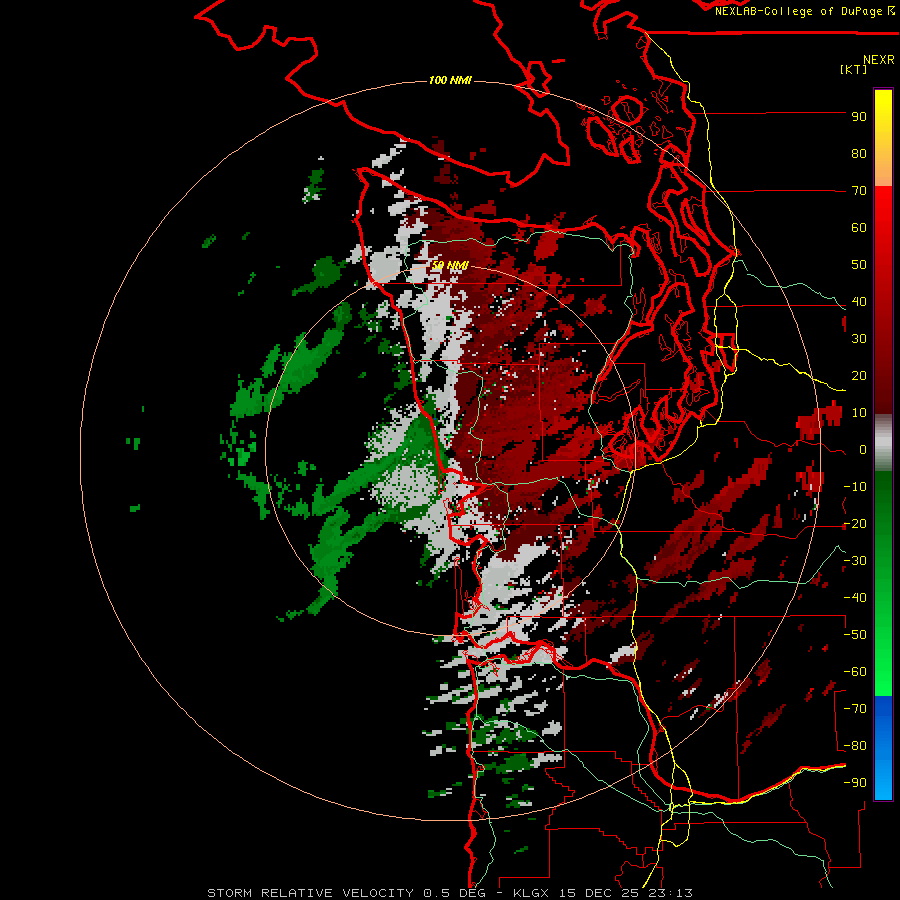Click the 30 value on velocity legend
900x900 pixels.
pos(859,339)
